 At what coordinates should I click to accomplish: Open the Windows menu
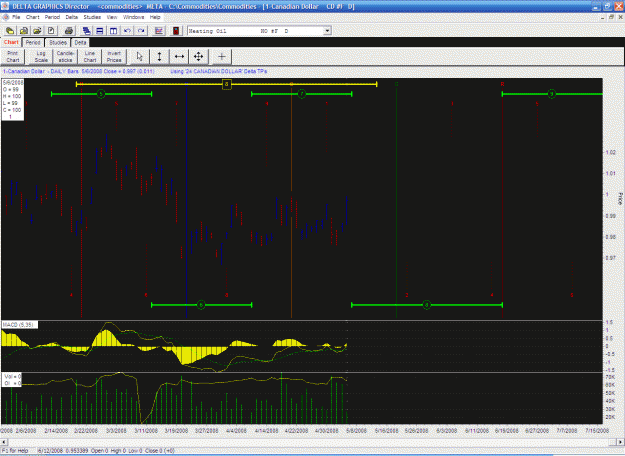pyautogui.click(x=134, y=17)
